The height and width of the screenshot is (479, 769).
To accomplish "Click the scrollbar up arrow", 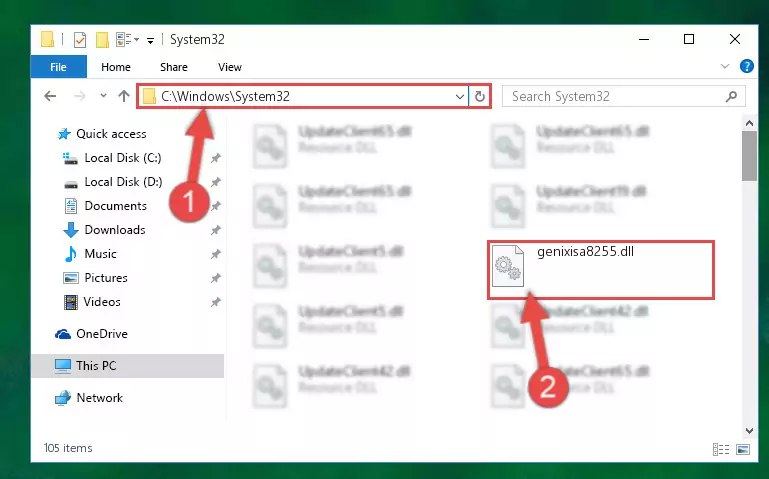I will [749, 123].
